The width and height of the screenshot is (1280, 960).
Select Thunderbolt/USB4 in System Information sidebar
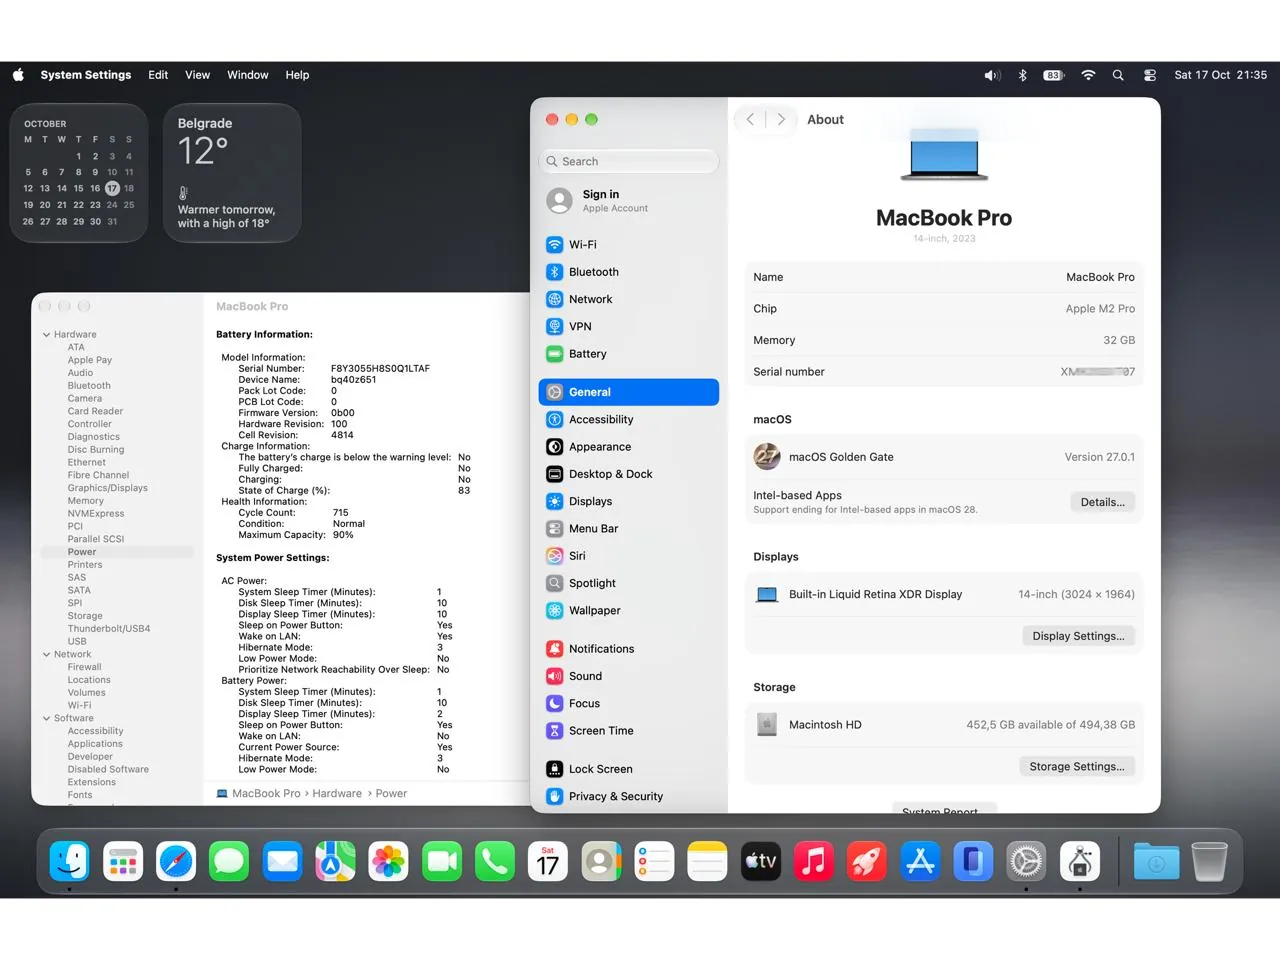[x=109, y=629]
